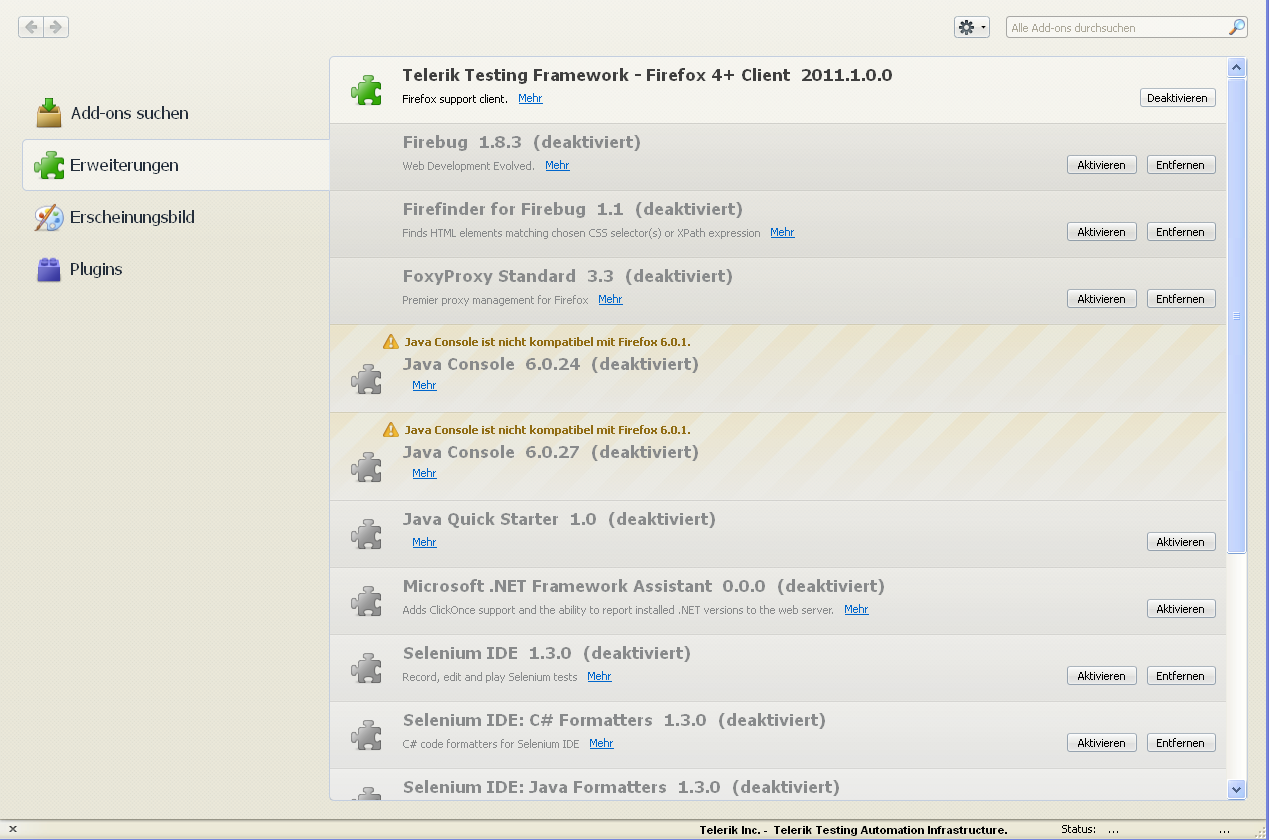Click the Java Quick Starter puzzle icon
The width and height of the screenshot is (1269, 840).
click(x=366, y=534)
